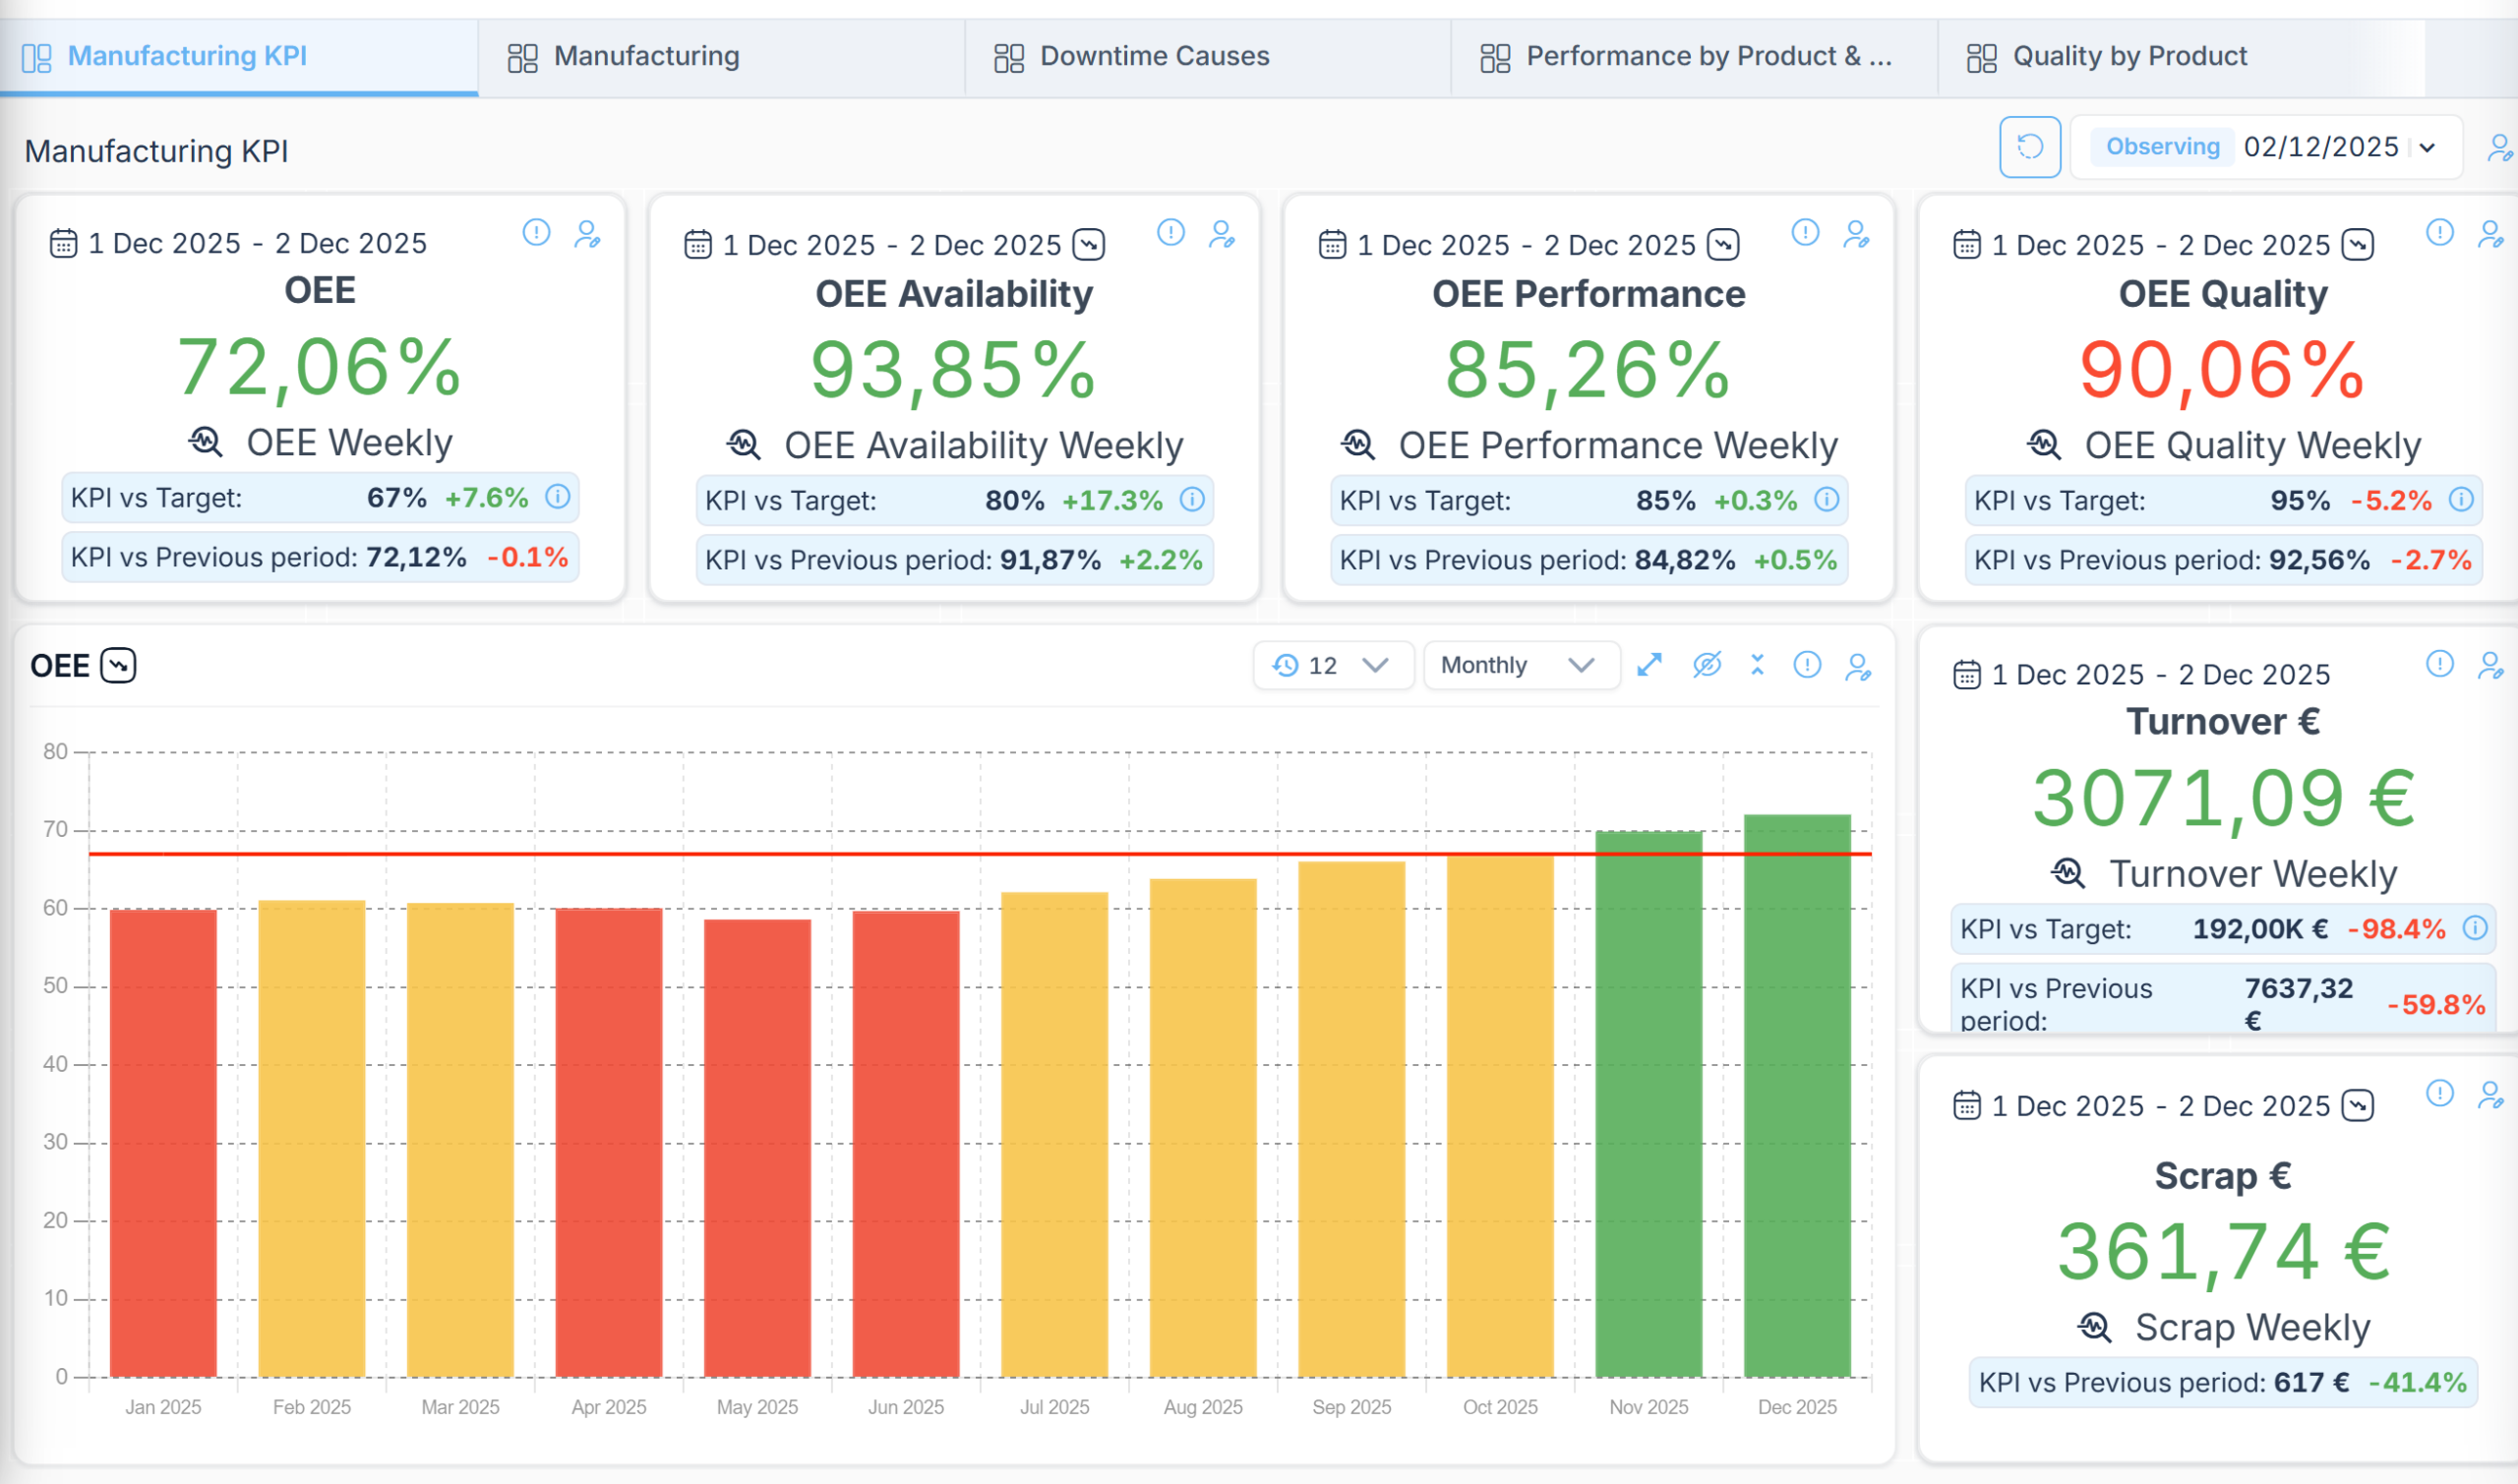Click user edit icon on Turnover € card
Image resolution: width=2518 pixels, height=1484 pixels.
2490,665
